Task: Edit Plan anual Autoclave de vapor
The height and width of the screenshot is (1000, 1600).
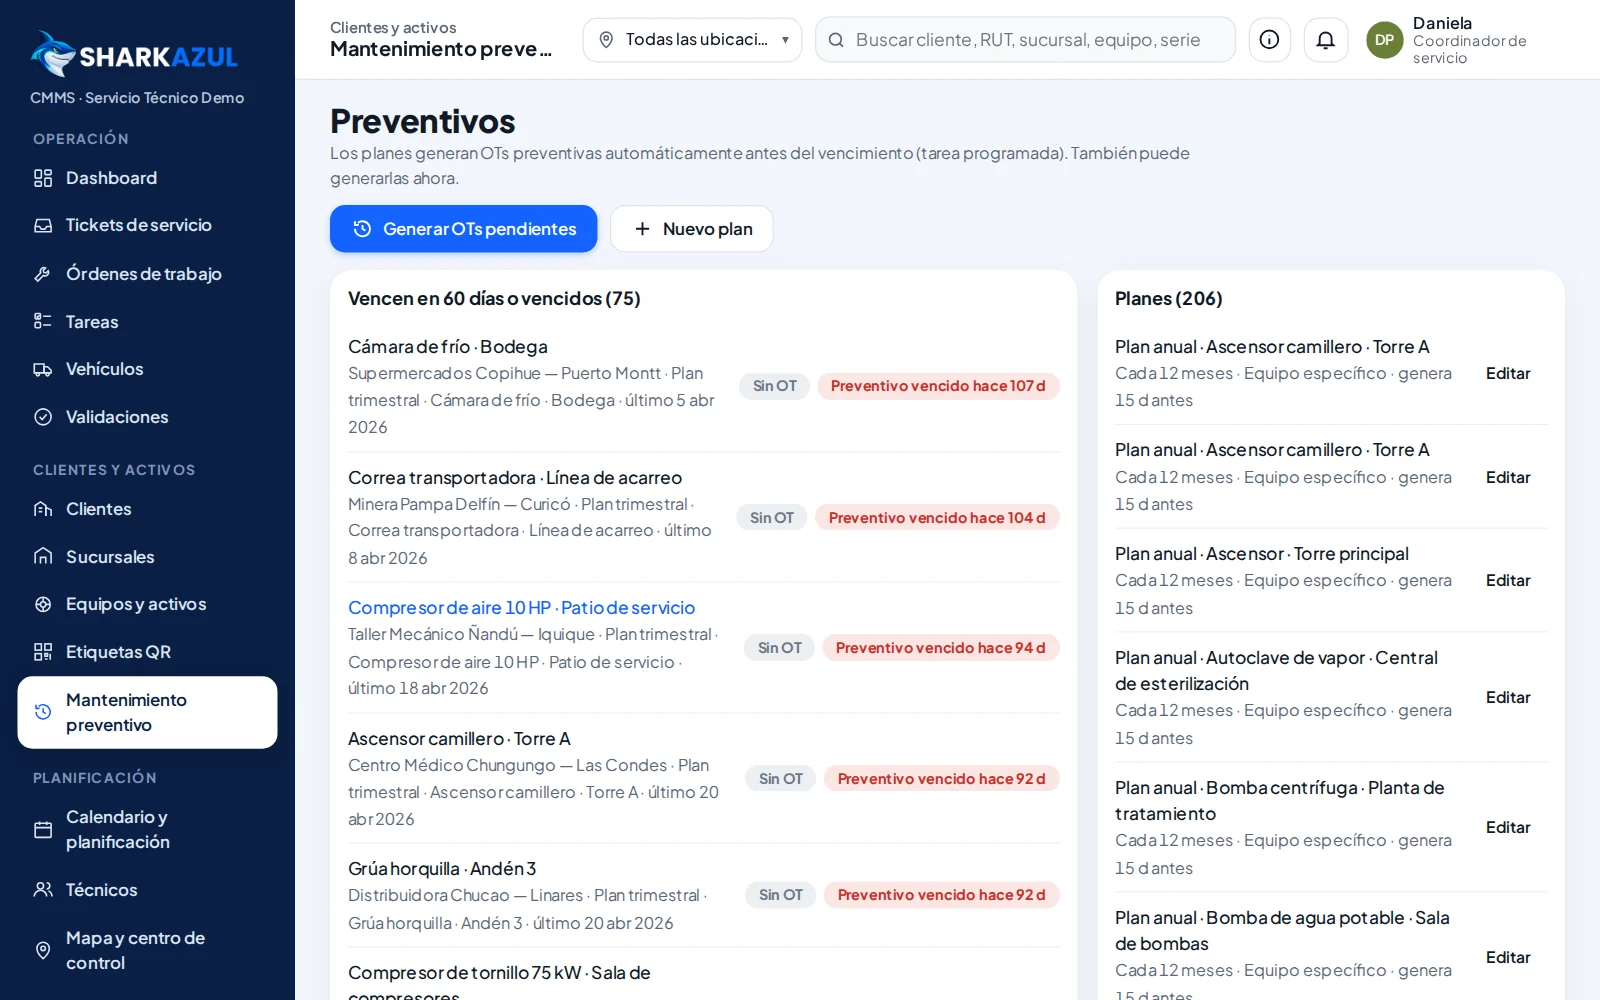Action: click(x=1508, y=698)
